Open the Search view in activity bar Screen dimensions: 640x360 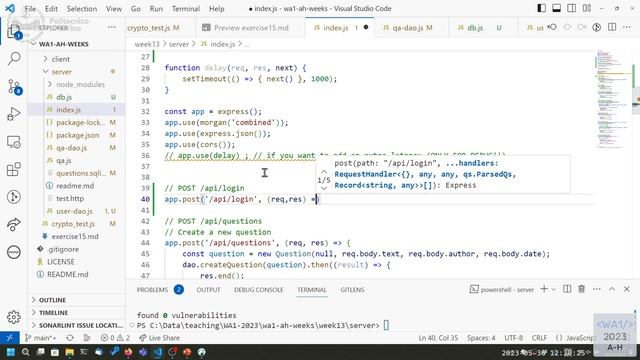[14, 58]
